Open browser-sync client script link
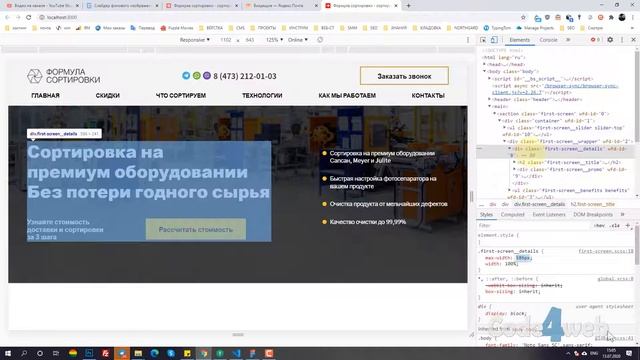The height and width of the screenshot is (360, 640). (555, 89)
